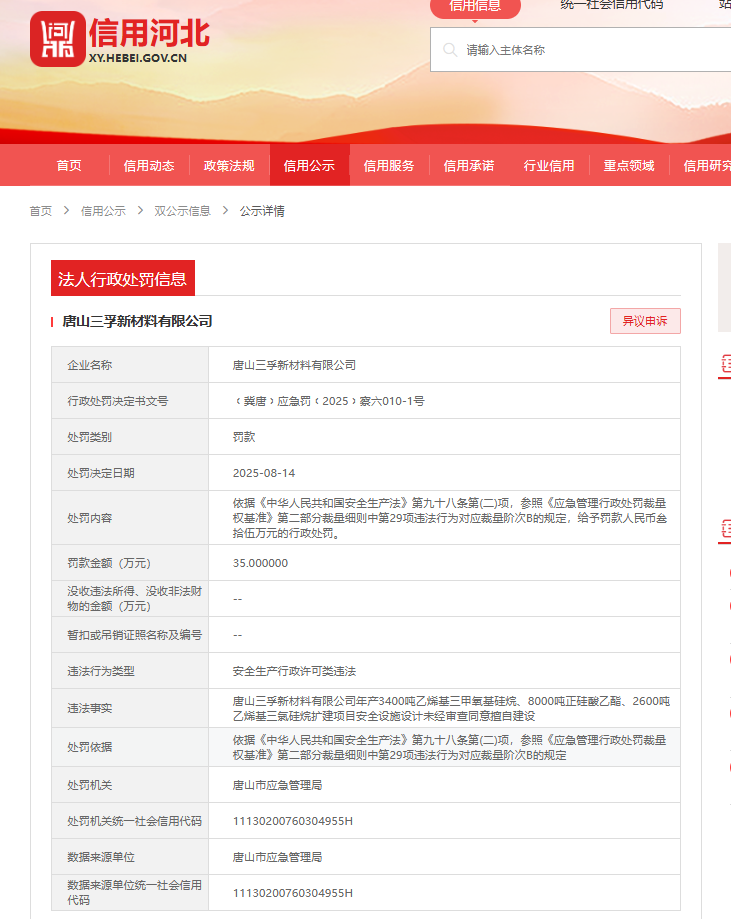731x919 pixels.
Task: Go to 首页 in the breadcrumb
Action: [x=41, y=211]
